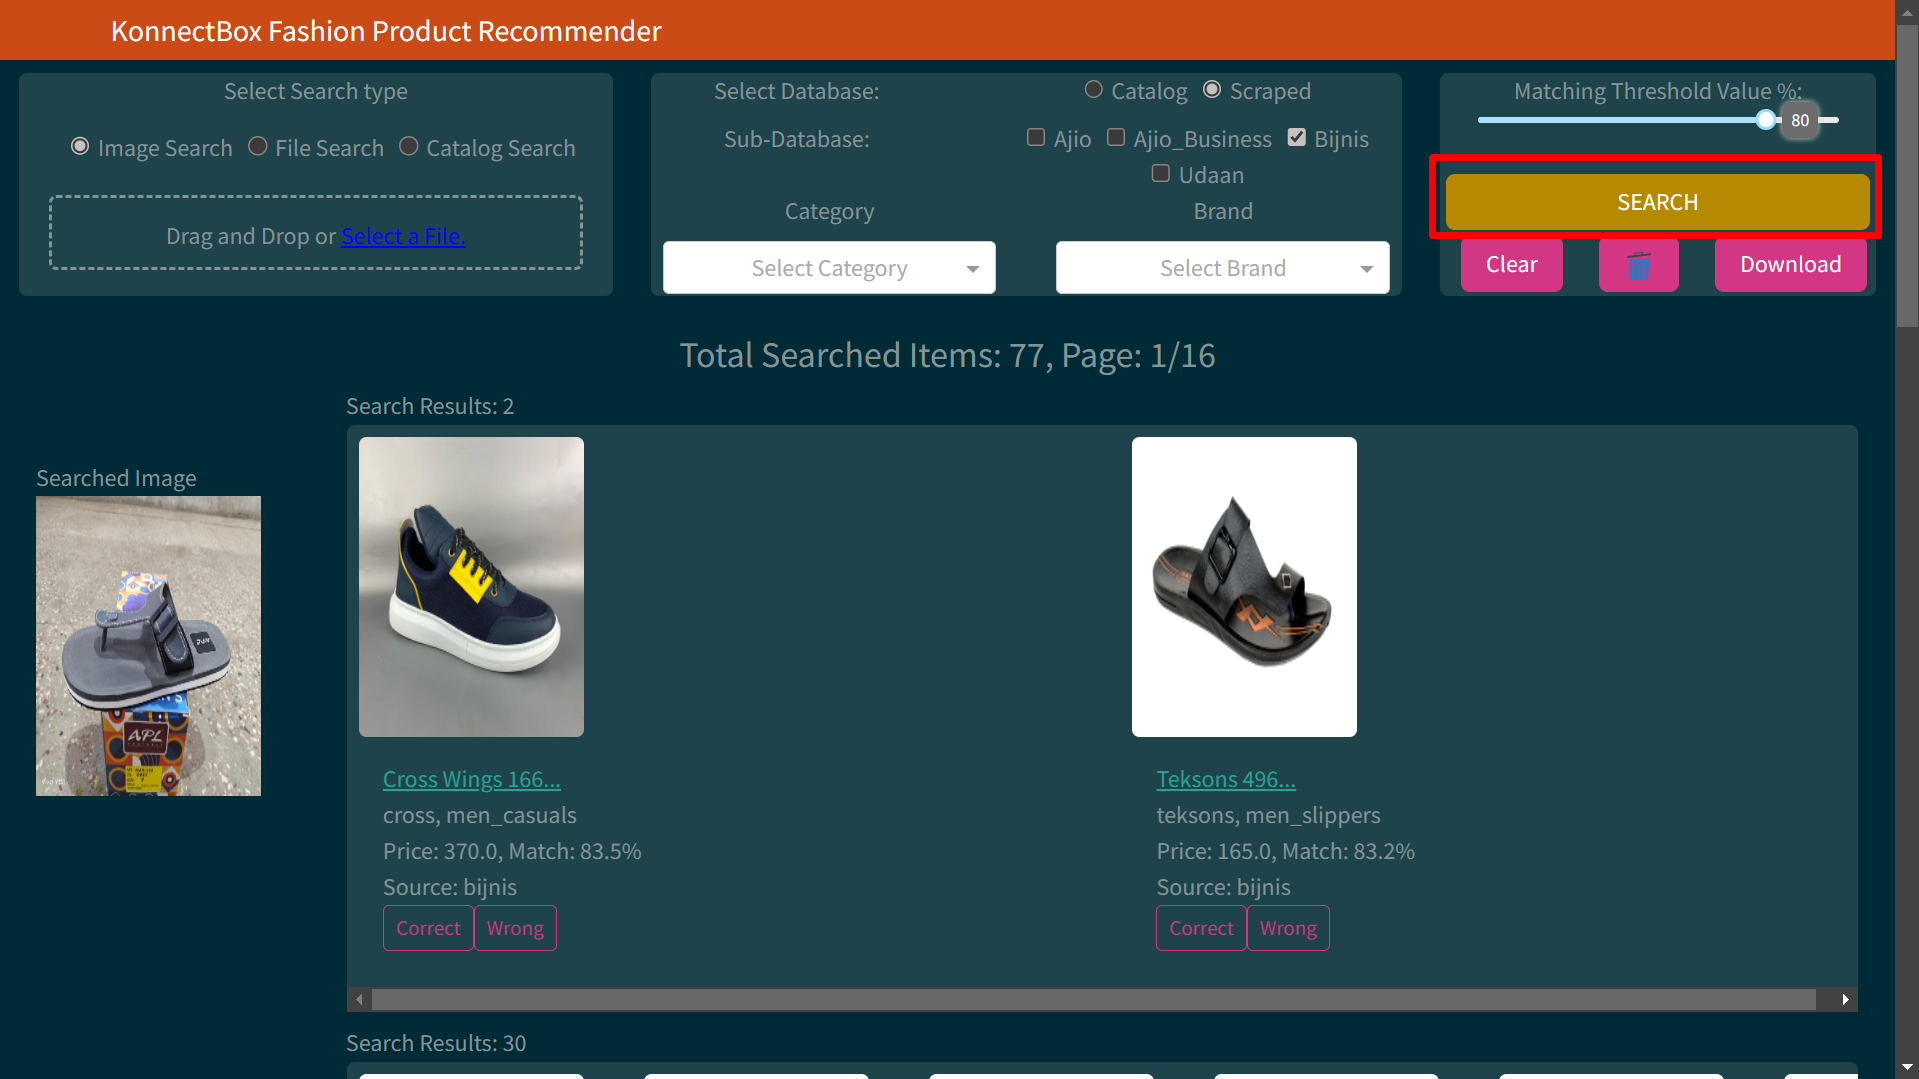Open the Select Category dropdown
1919x1079 pixels.
coord(829,268)
